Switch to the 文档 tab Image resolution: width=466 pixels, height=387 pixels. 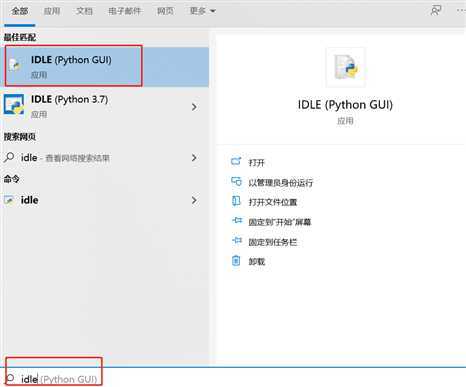84,11
